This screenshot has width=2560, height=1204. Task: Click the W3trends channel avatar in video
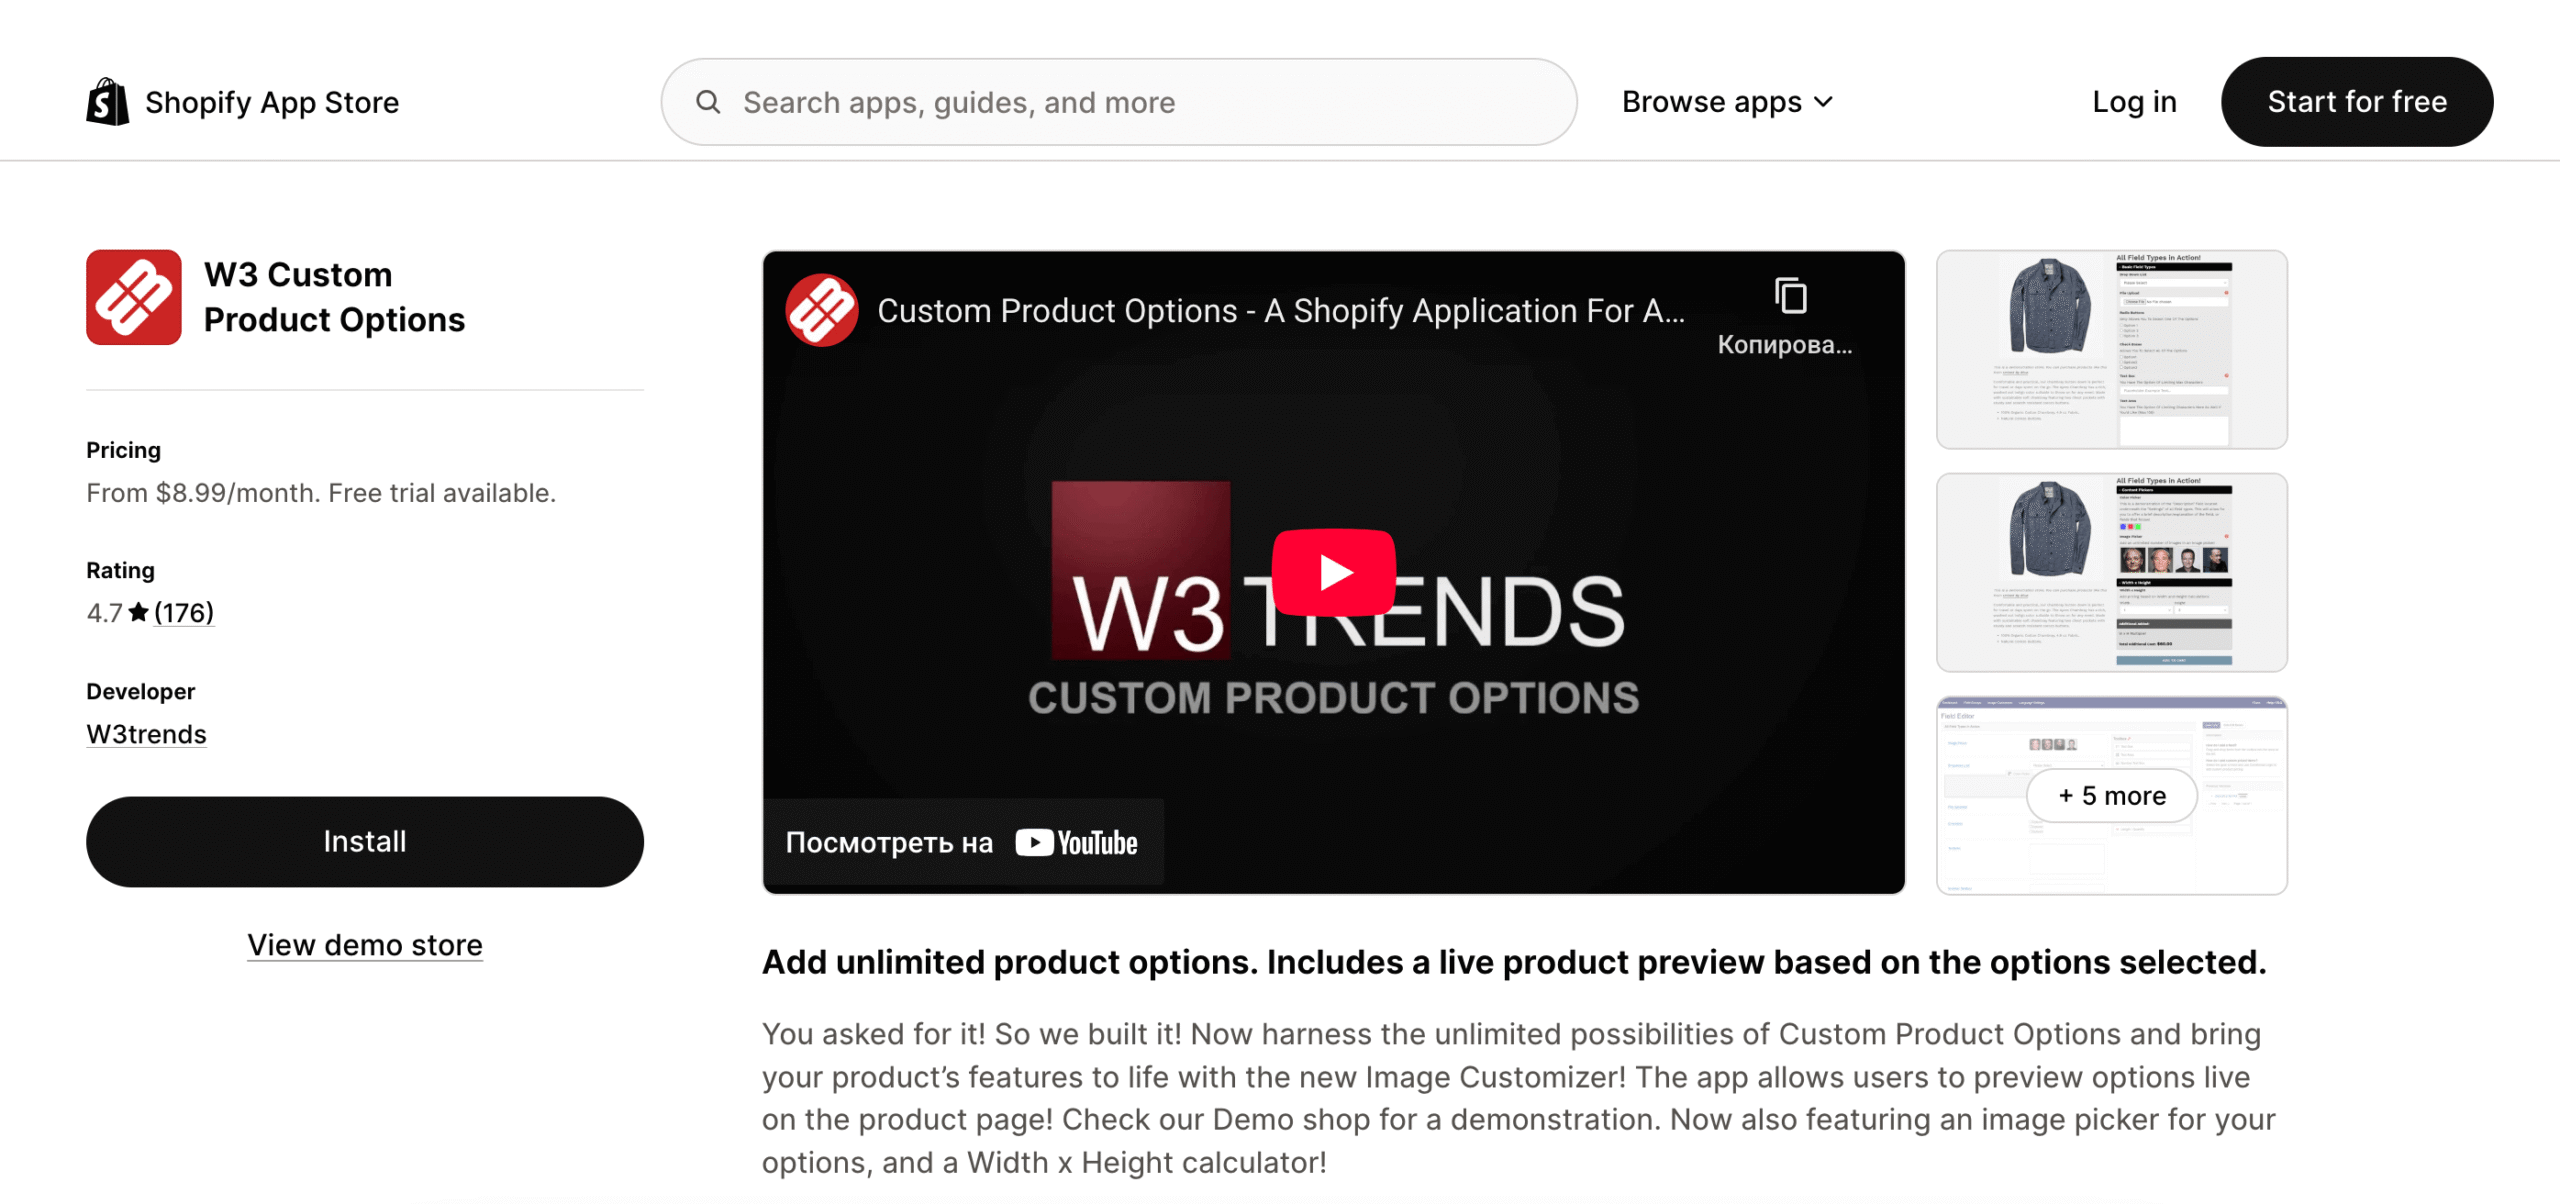coord(821,310)
